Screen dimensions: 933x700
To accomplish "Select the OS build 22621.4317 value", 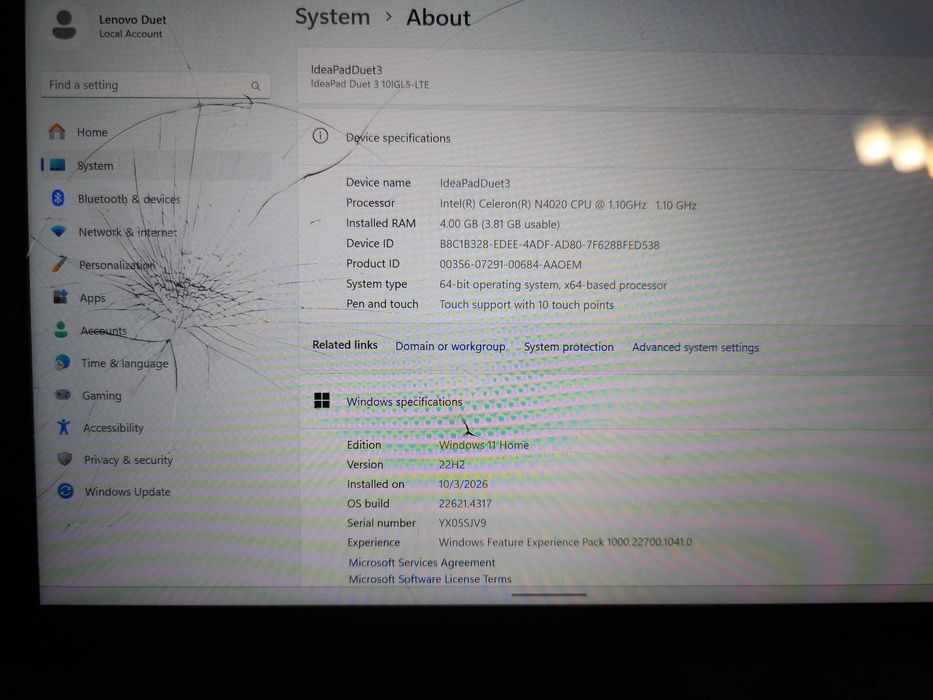I will coord(465,503).
